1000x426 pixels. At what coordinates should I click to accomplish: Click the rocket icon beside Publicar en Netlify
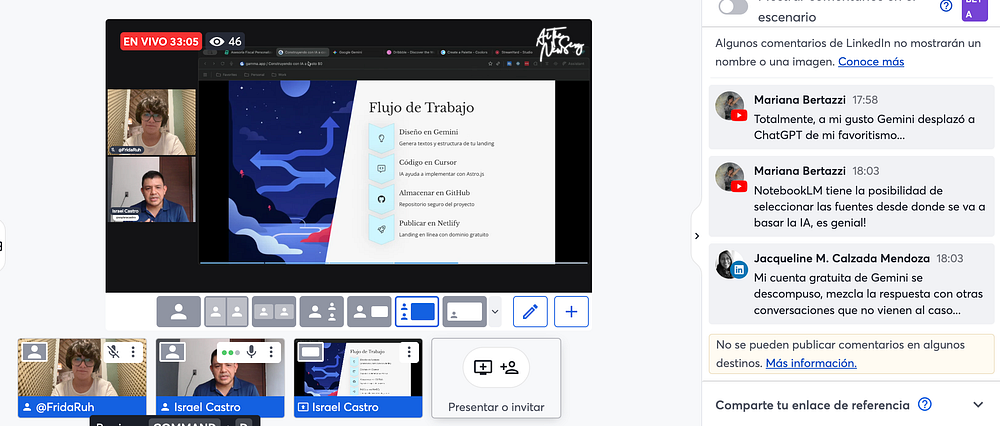coord(381,230)
